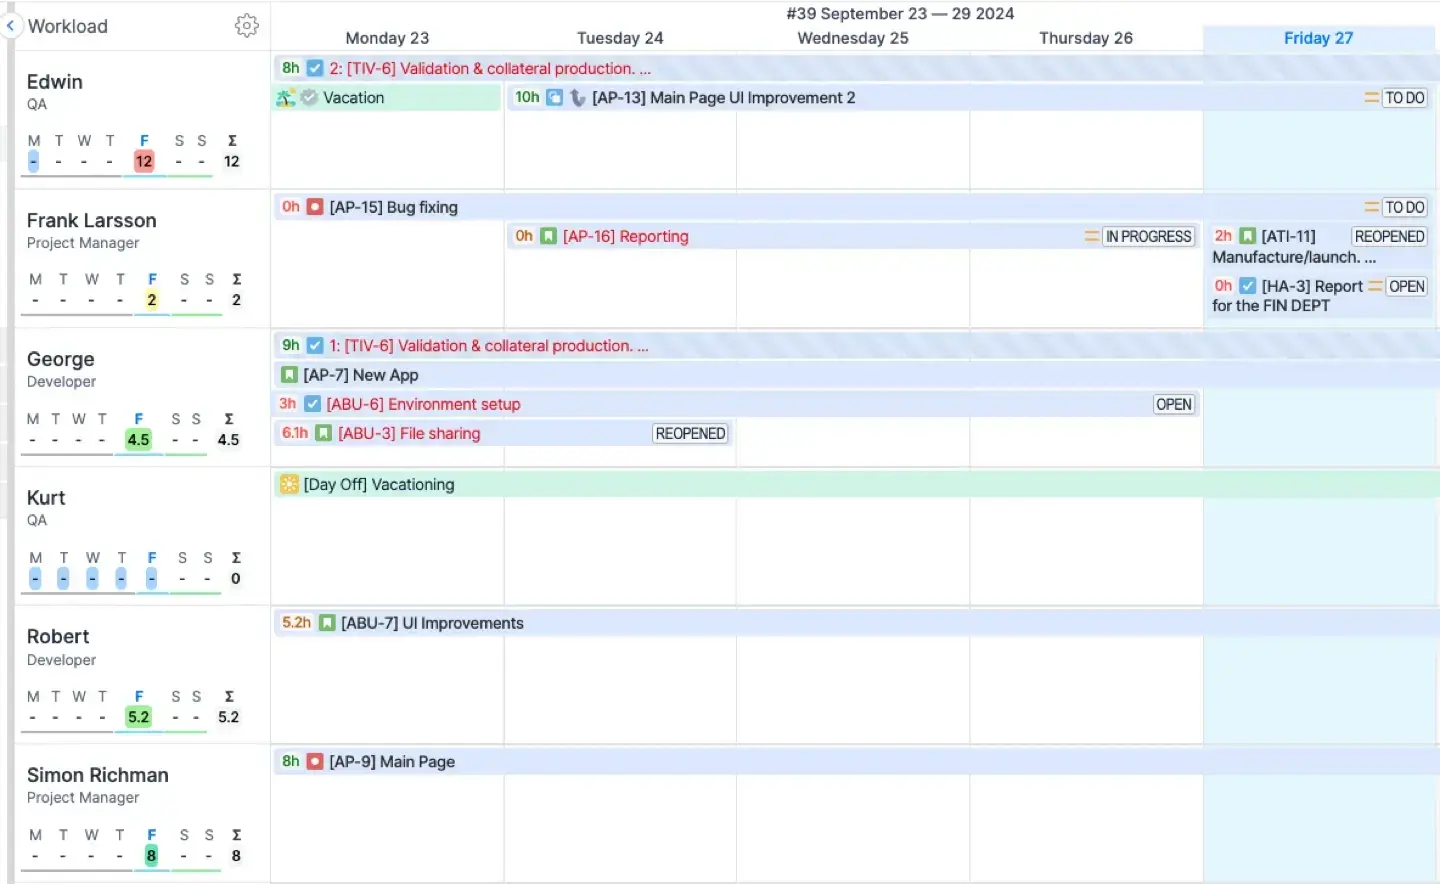Click the checkmark icon on [HA-3] Report
The height and width of the screenshot is (884, 1440).
[1247, 286]
